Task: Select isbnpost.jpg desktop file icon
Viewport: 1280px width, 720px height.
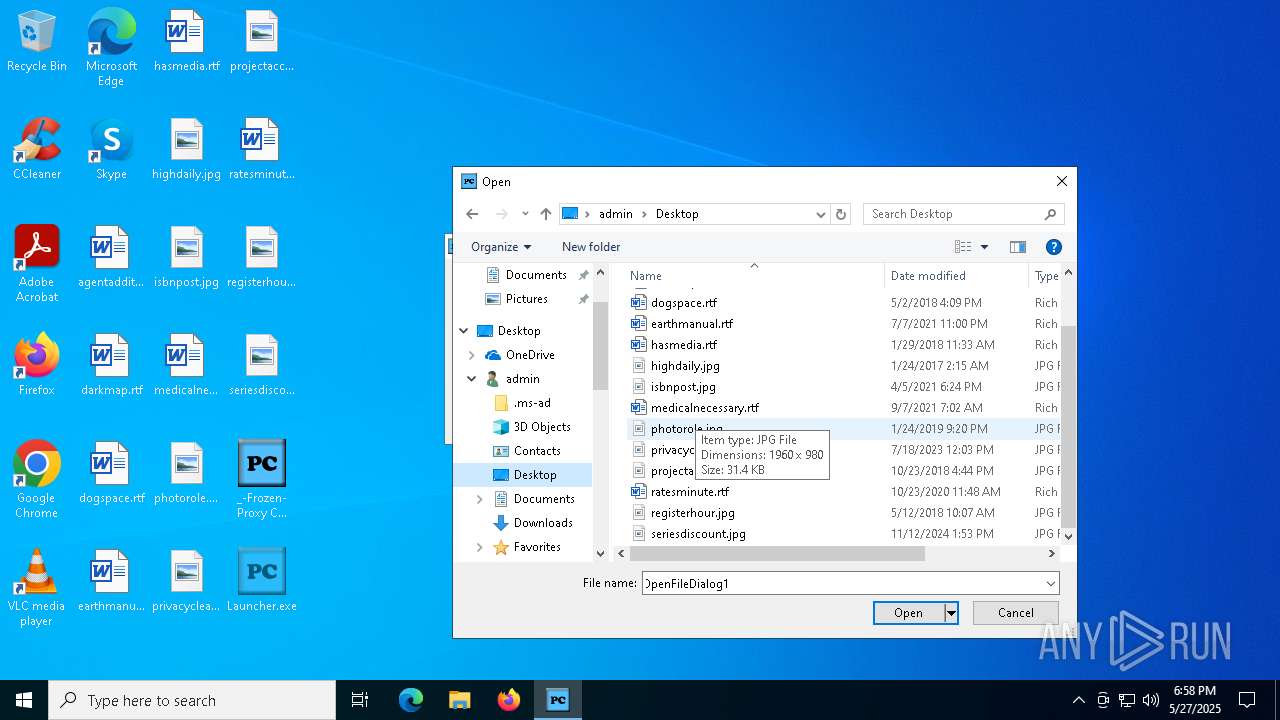Action: pos(186,257)
